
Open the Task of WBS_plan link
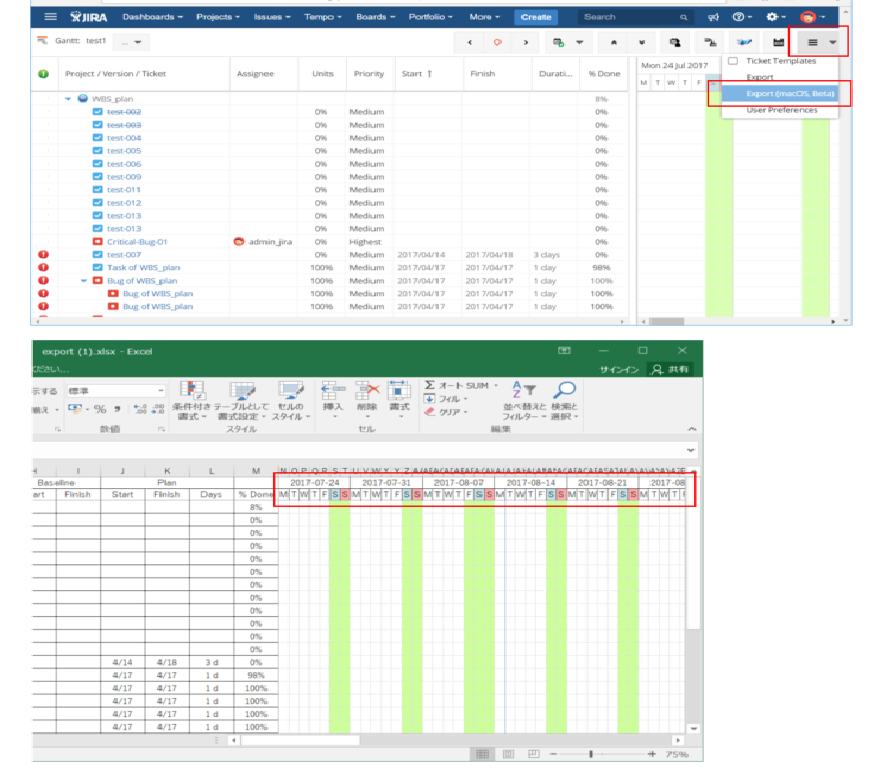click(144, 268)
